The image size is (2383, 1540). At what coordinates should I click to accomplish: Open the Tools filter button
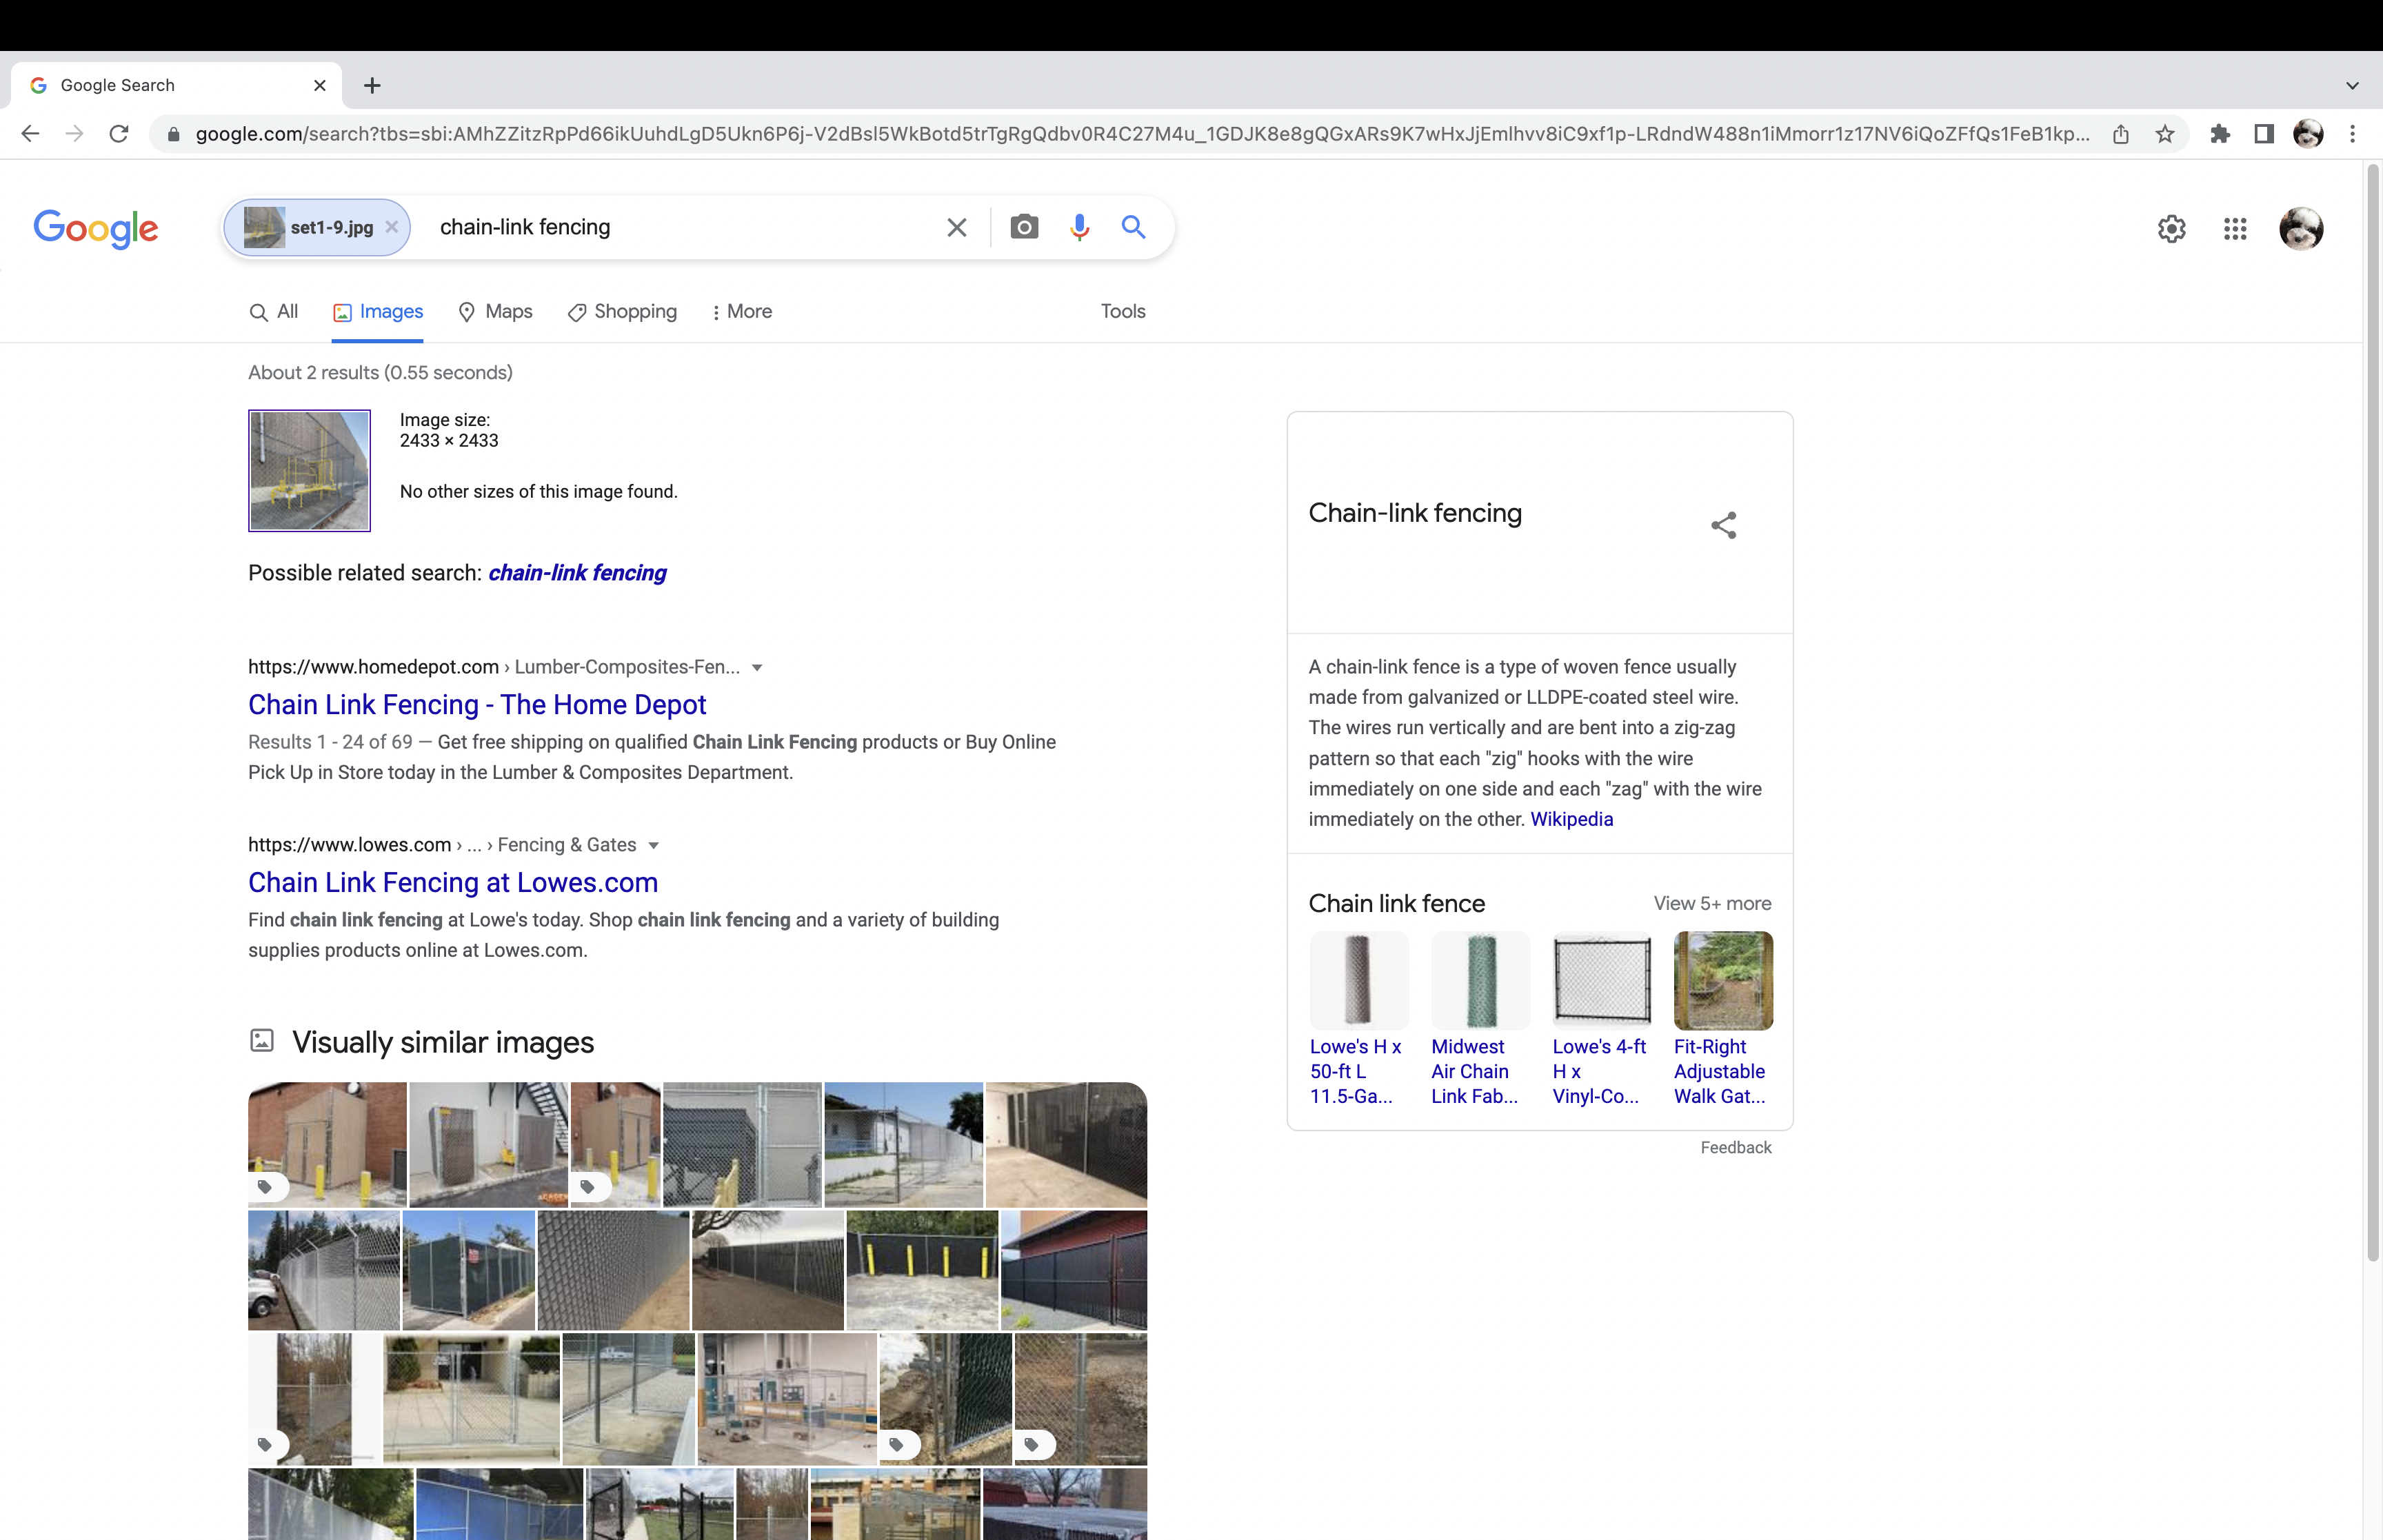(x=1123, y=312)
